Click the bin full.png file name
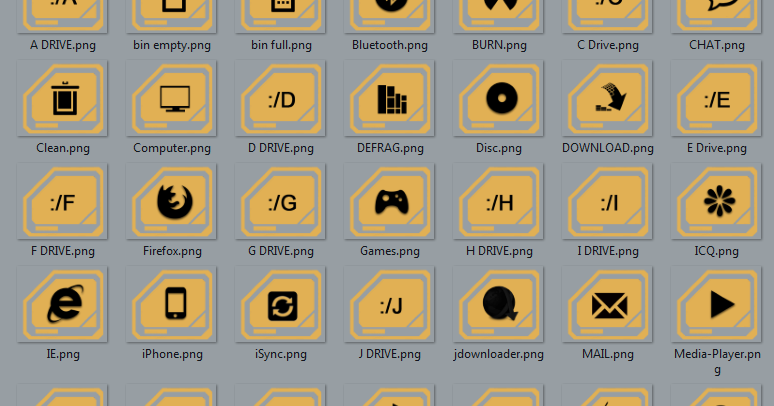The image size is (774, 406). tap(281, 45)
